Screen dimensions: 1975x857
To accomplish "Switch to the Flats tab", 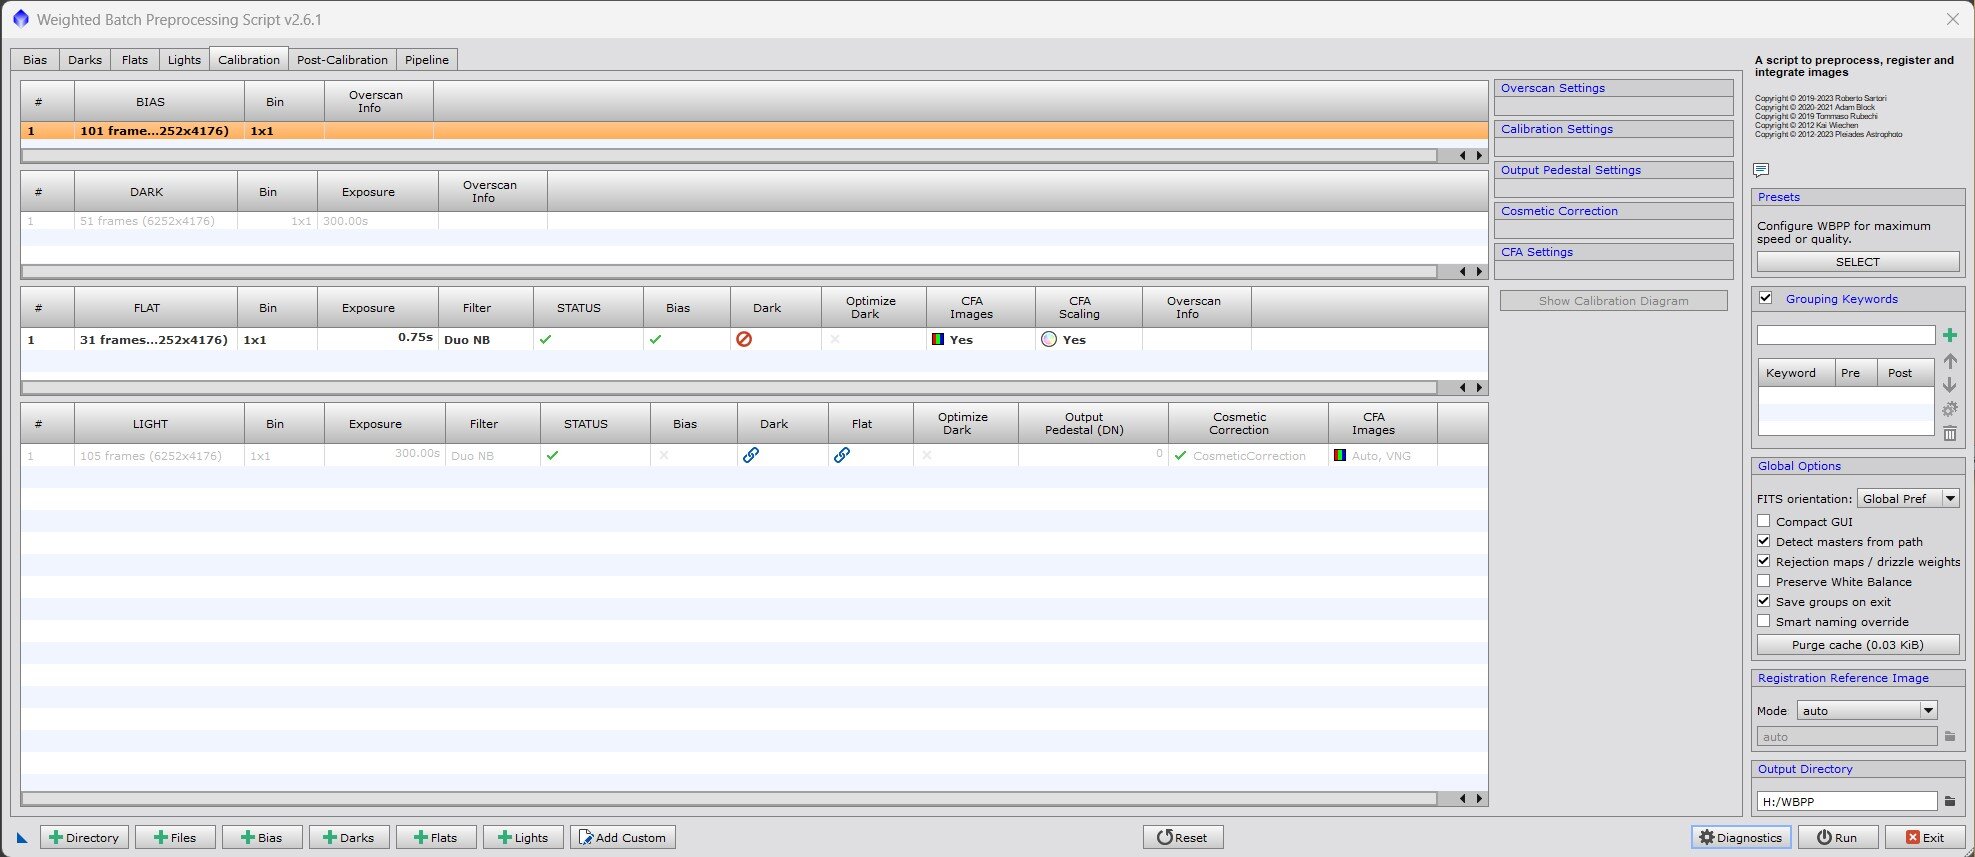I will point(135,60).
